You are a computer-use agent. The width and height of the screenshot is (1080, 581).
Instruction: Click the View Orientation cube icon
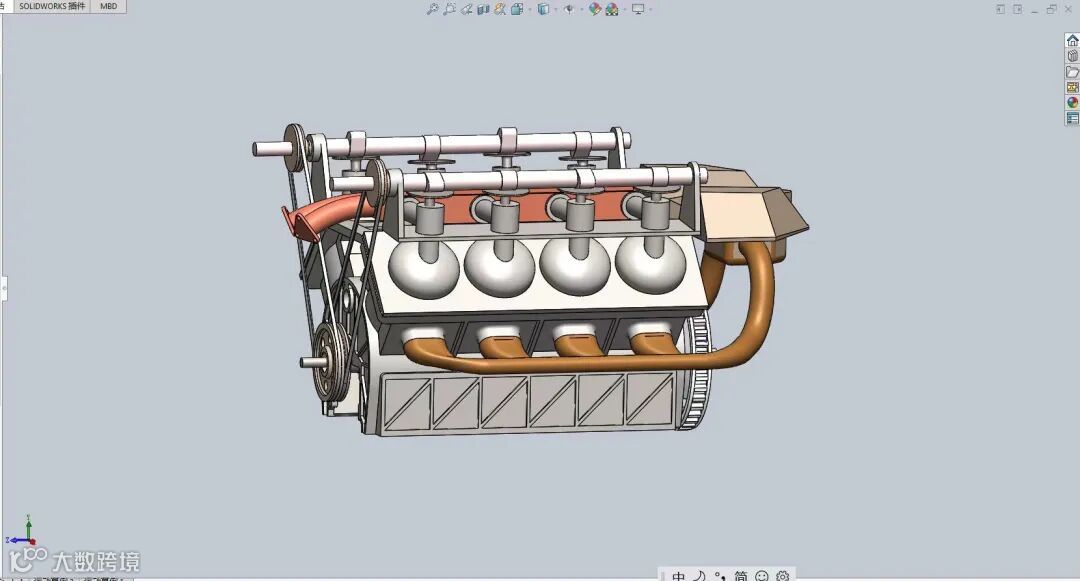point(517,9)
